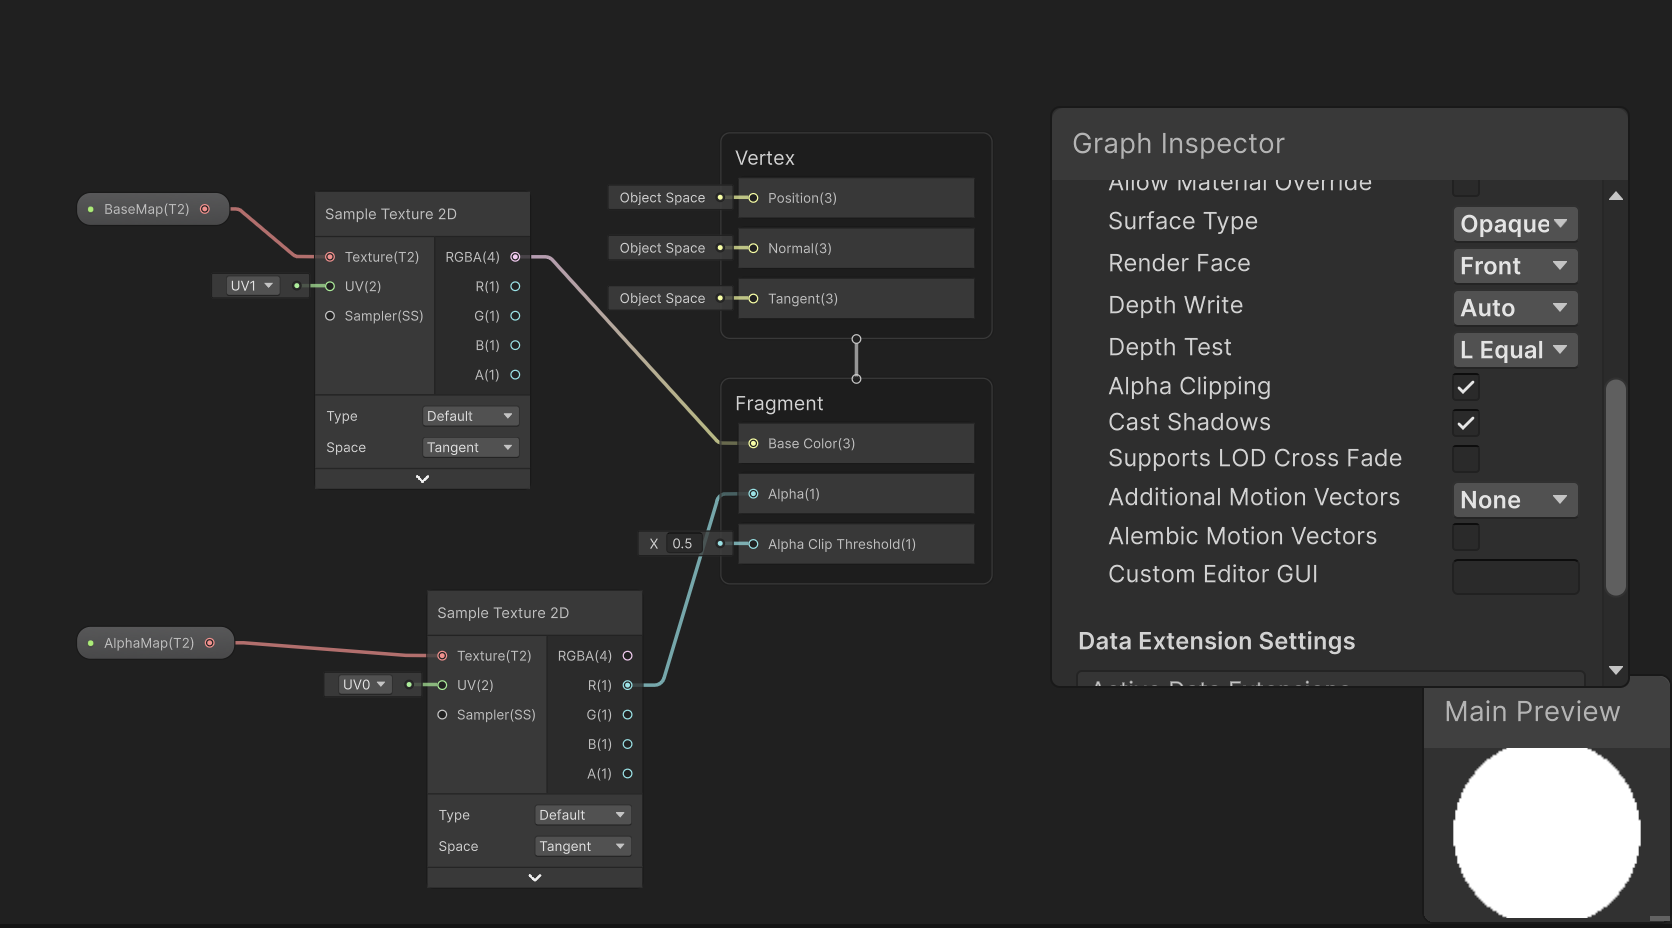
Task: Uncheck Cast Shadows
Action: (1465, 423)
